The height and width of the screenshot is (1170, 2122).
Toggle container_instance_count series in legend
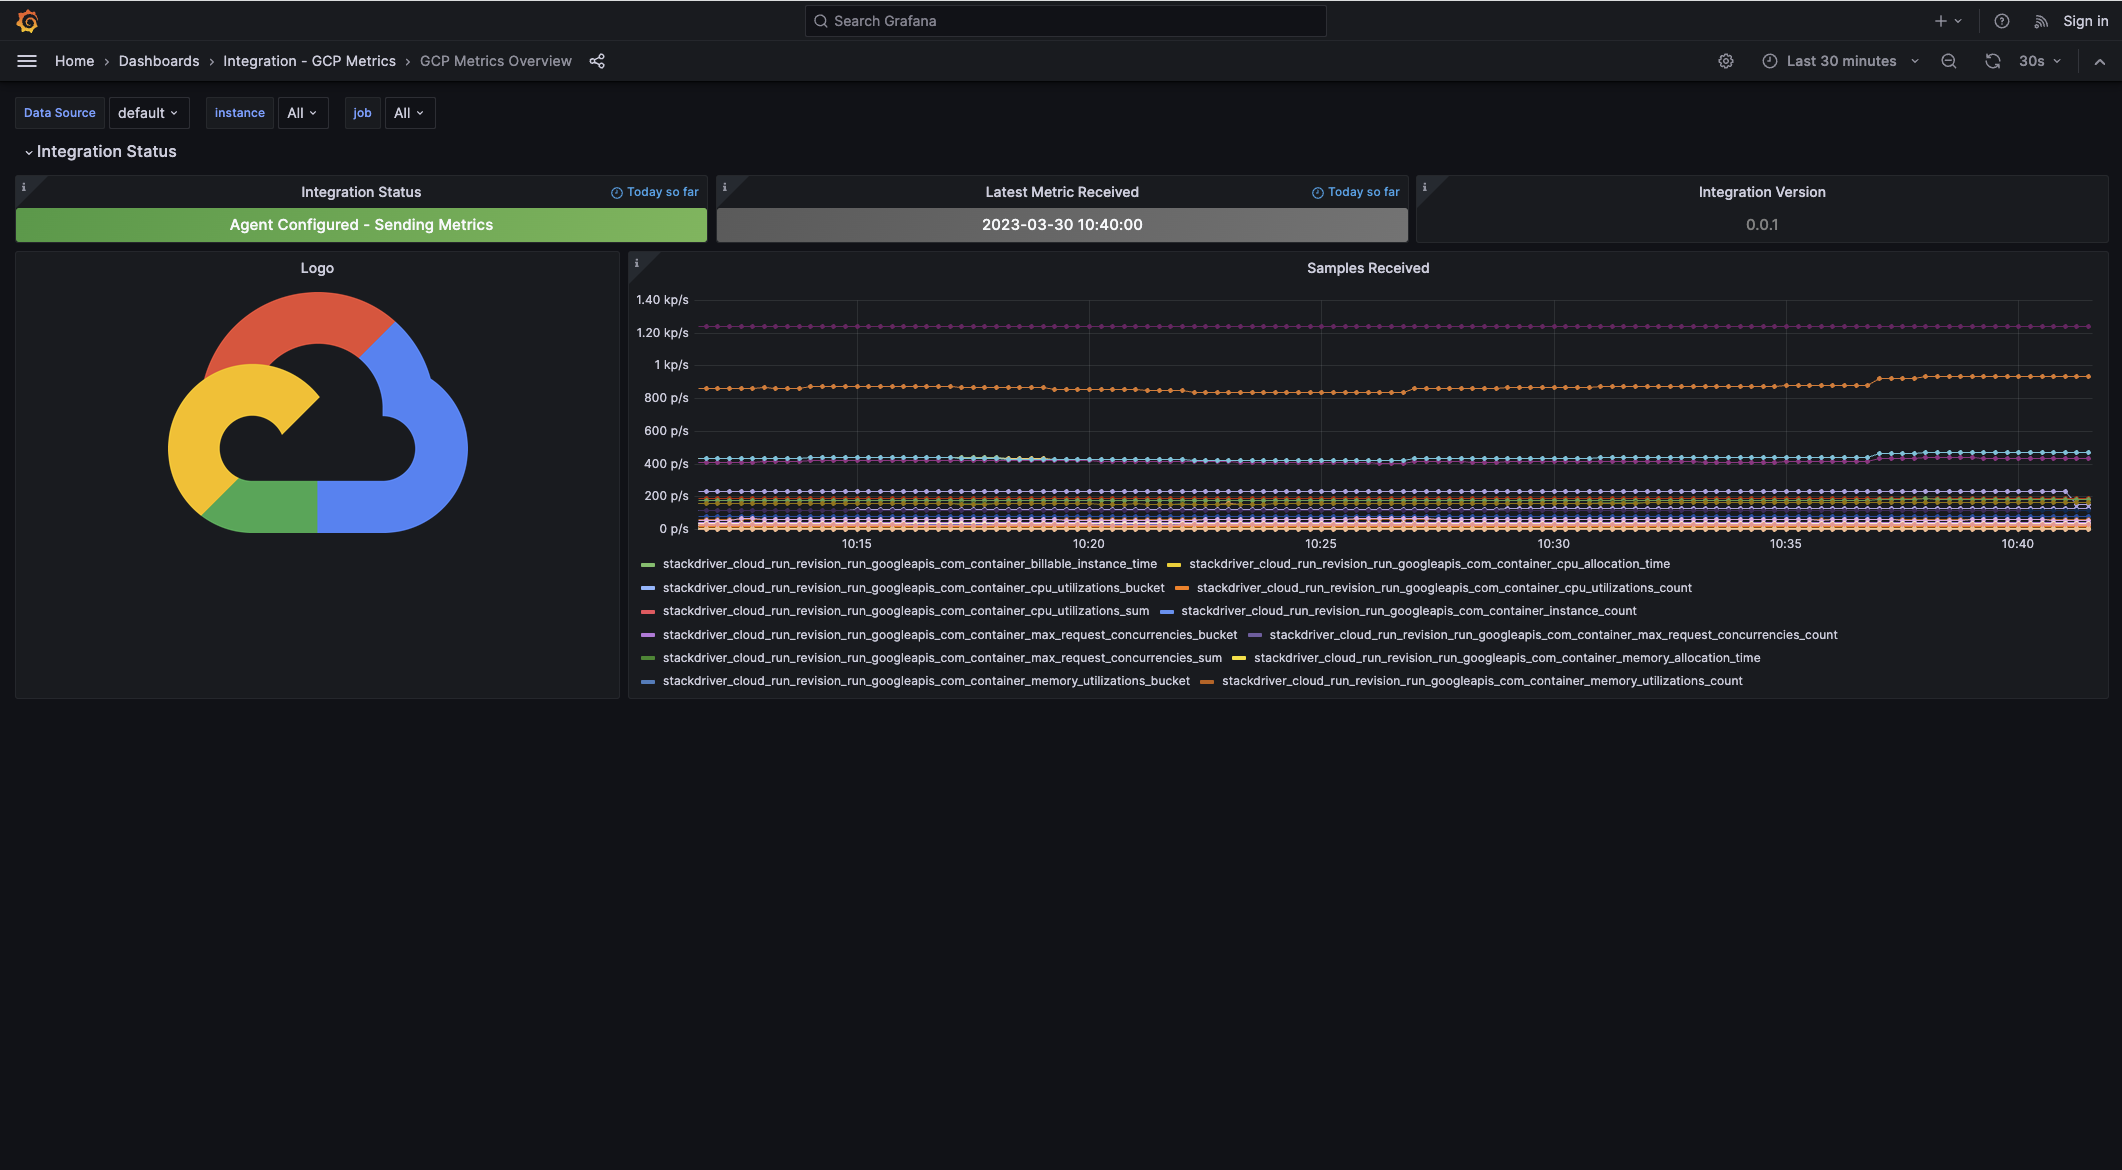click(1408, 611)
